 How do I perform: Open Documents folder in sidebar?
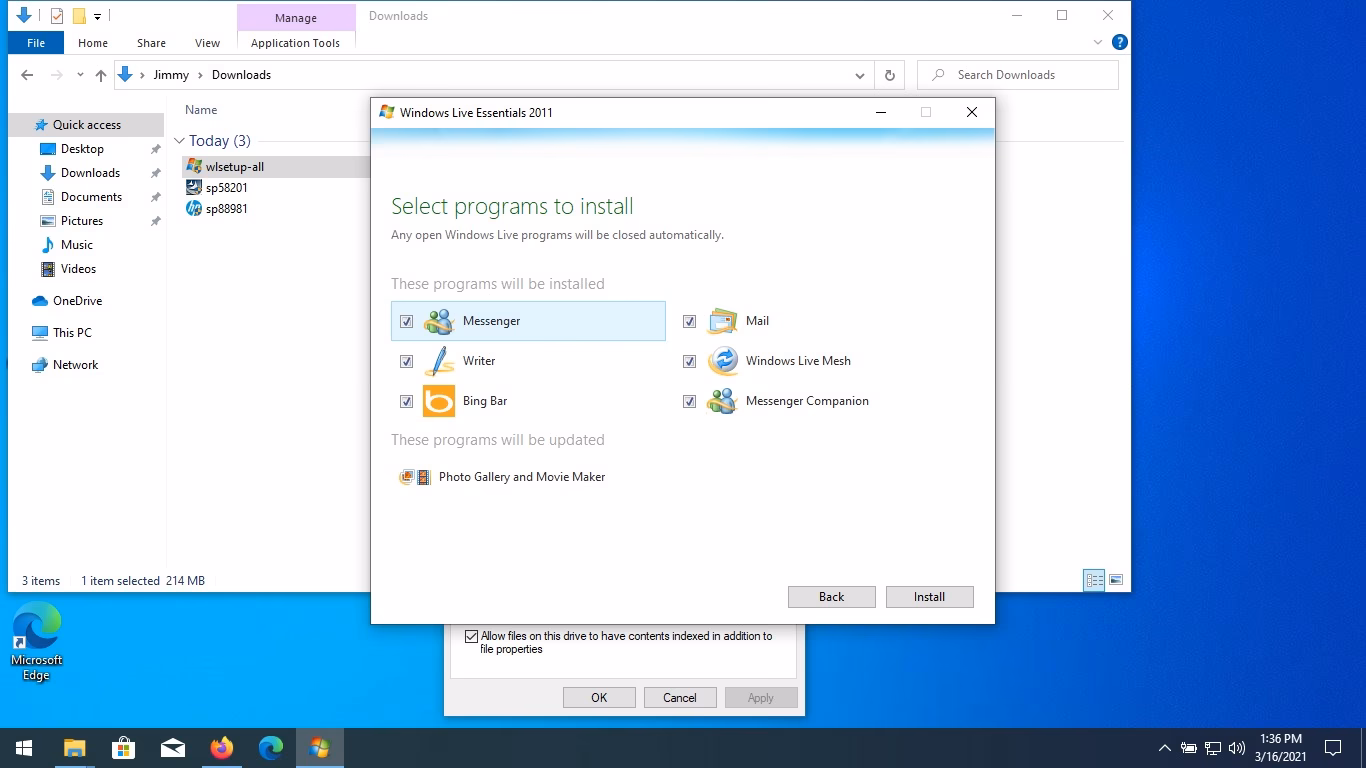click(91, 197)
